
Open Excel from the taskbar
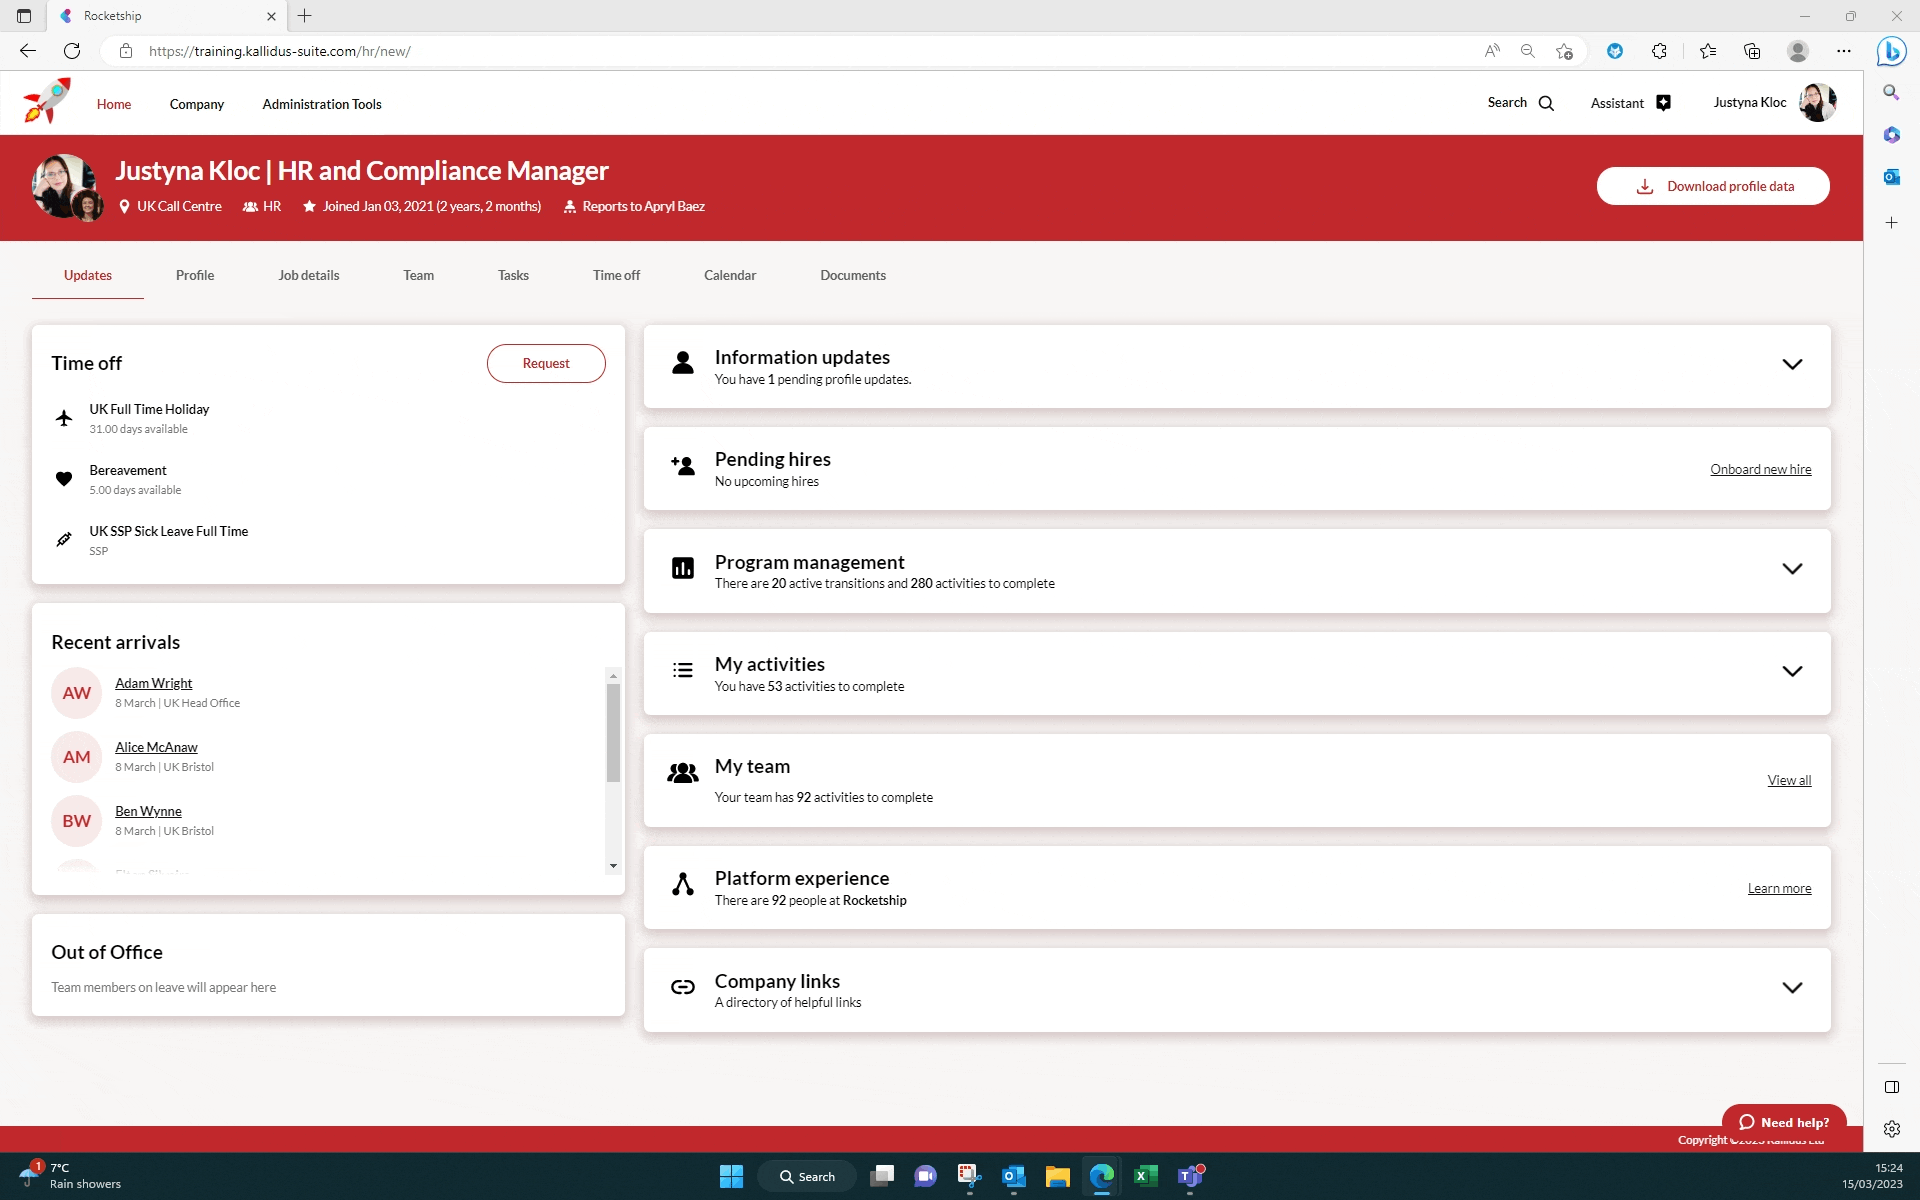(1145, 1176)
